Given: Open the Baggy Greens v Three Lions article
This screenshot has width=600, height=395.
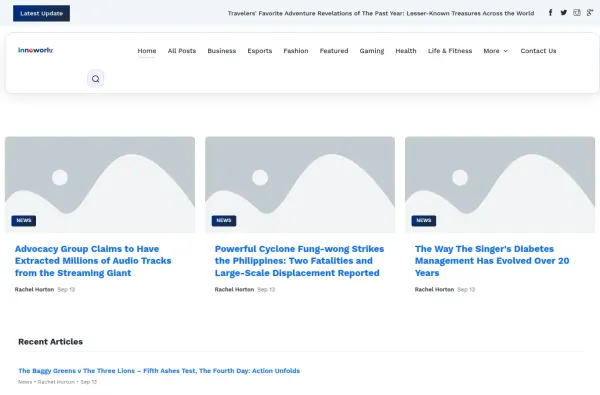Looking at the screenshot, I should coord(159,371).
